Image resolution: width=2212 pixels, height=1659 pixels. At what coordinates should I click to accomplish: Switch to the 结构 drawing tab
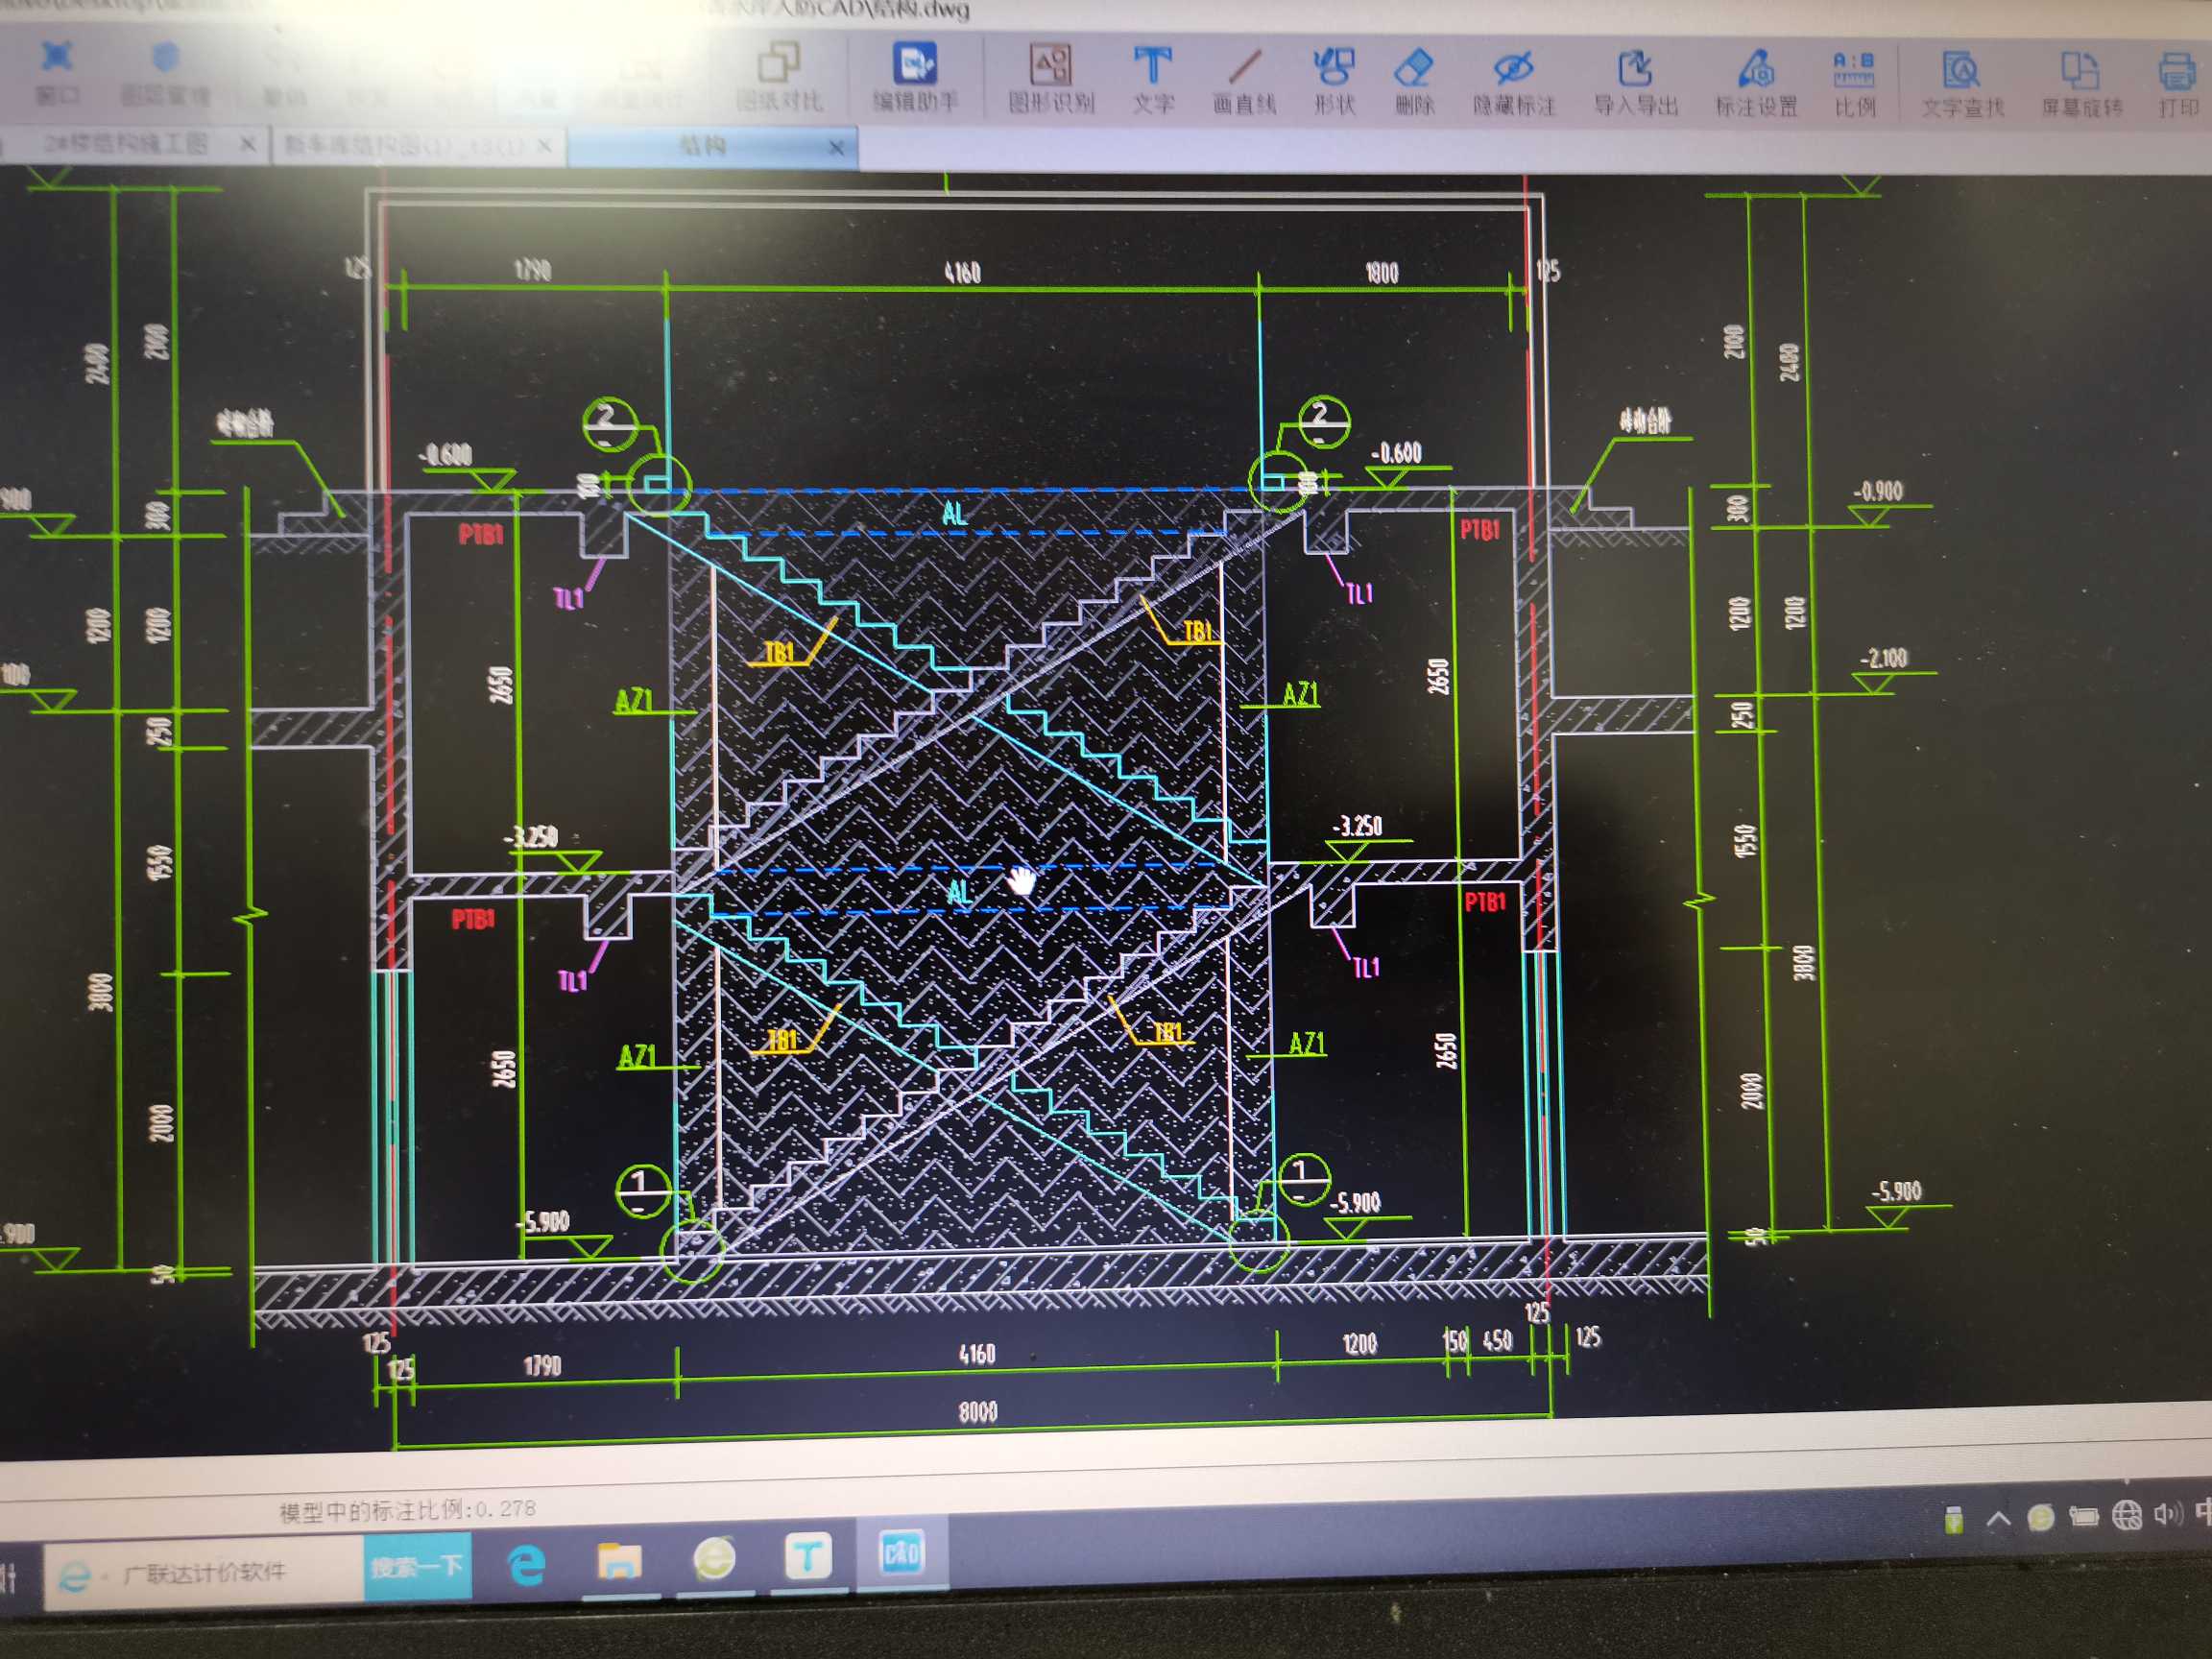point(703,146)
